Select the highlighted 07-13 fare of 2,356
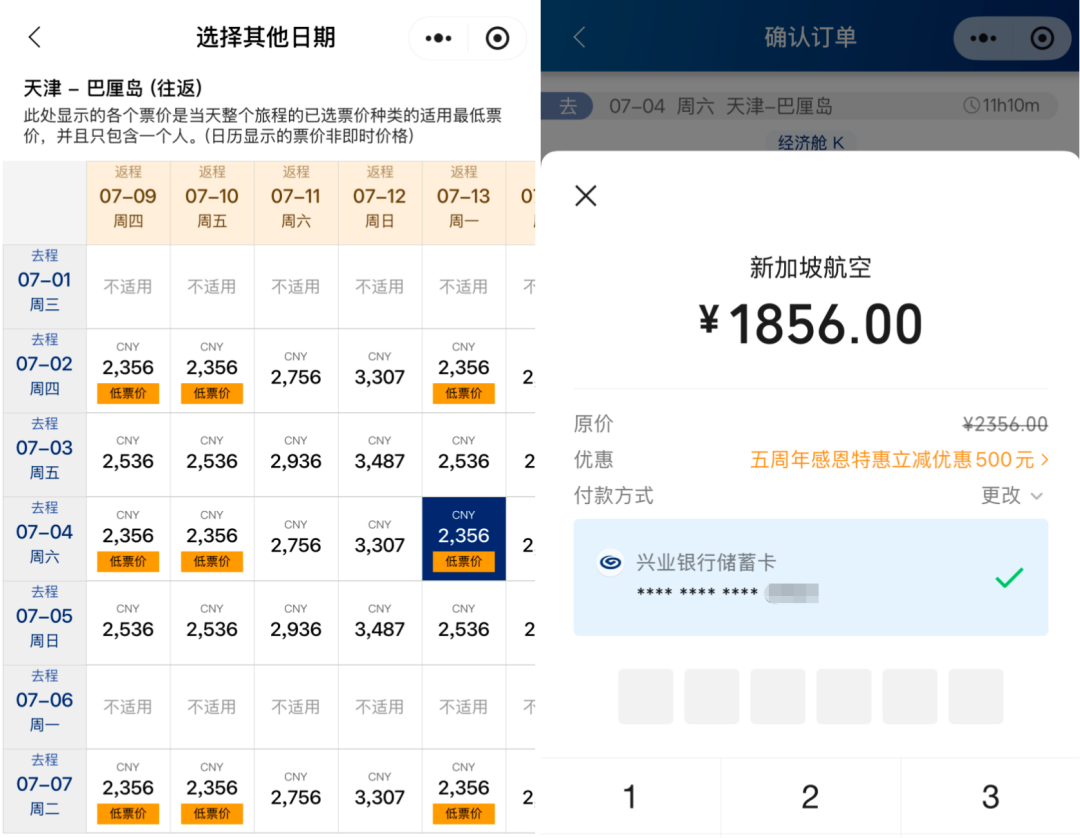This screenshot has height=838, width=1080. (x=463, y=538)
